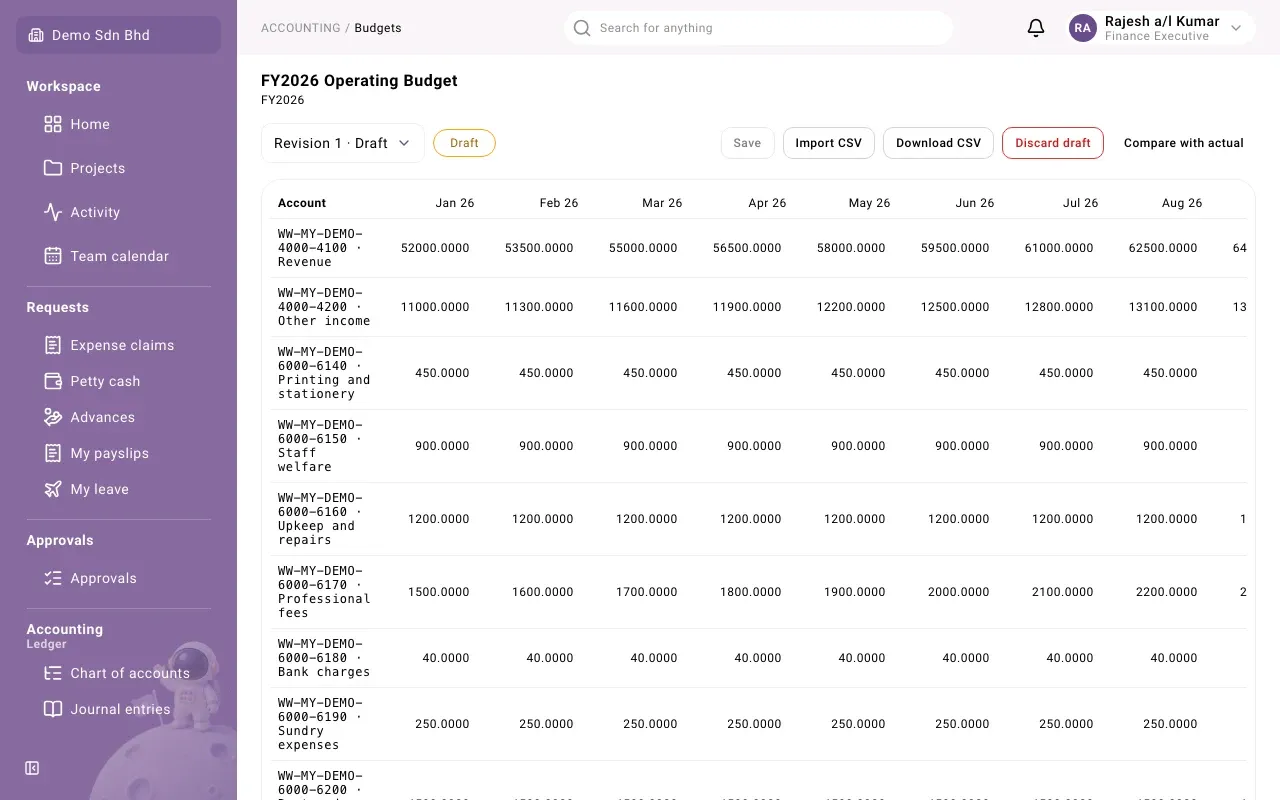This screenshot has width=1280, height=800.
Task: Click the My leave plane icon
Action: pos(53,489)
